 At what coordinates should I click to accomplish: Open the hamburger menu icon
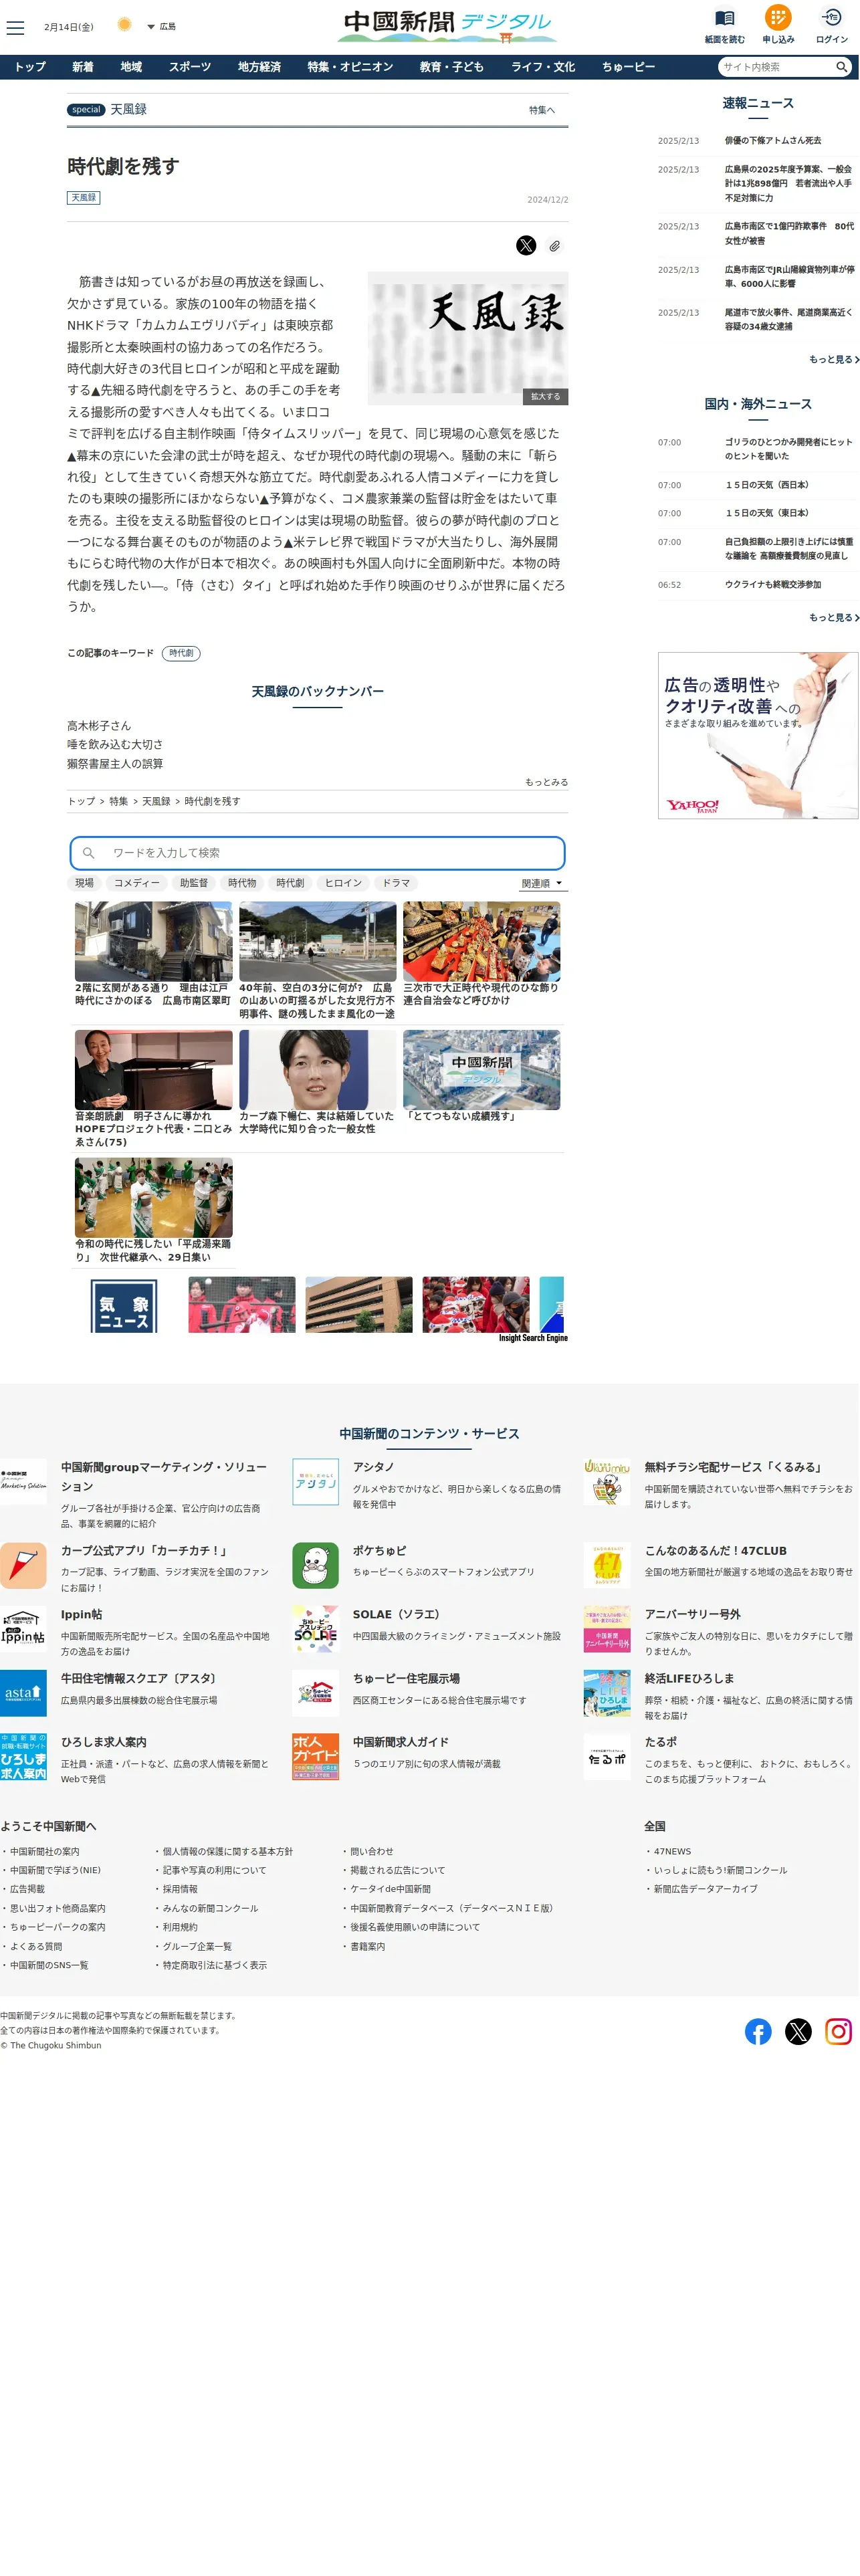pos(15,28)
